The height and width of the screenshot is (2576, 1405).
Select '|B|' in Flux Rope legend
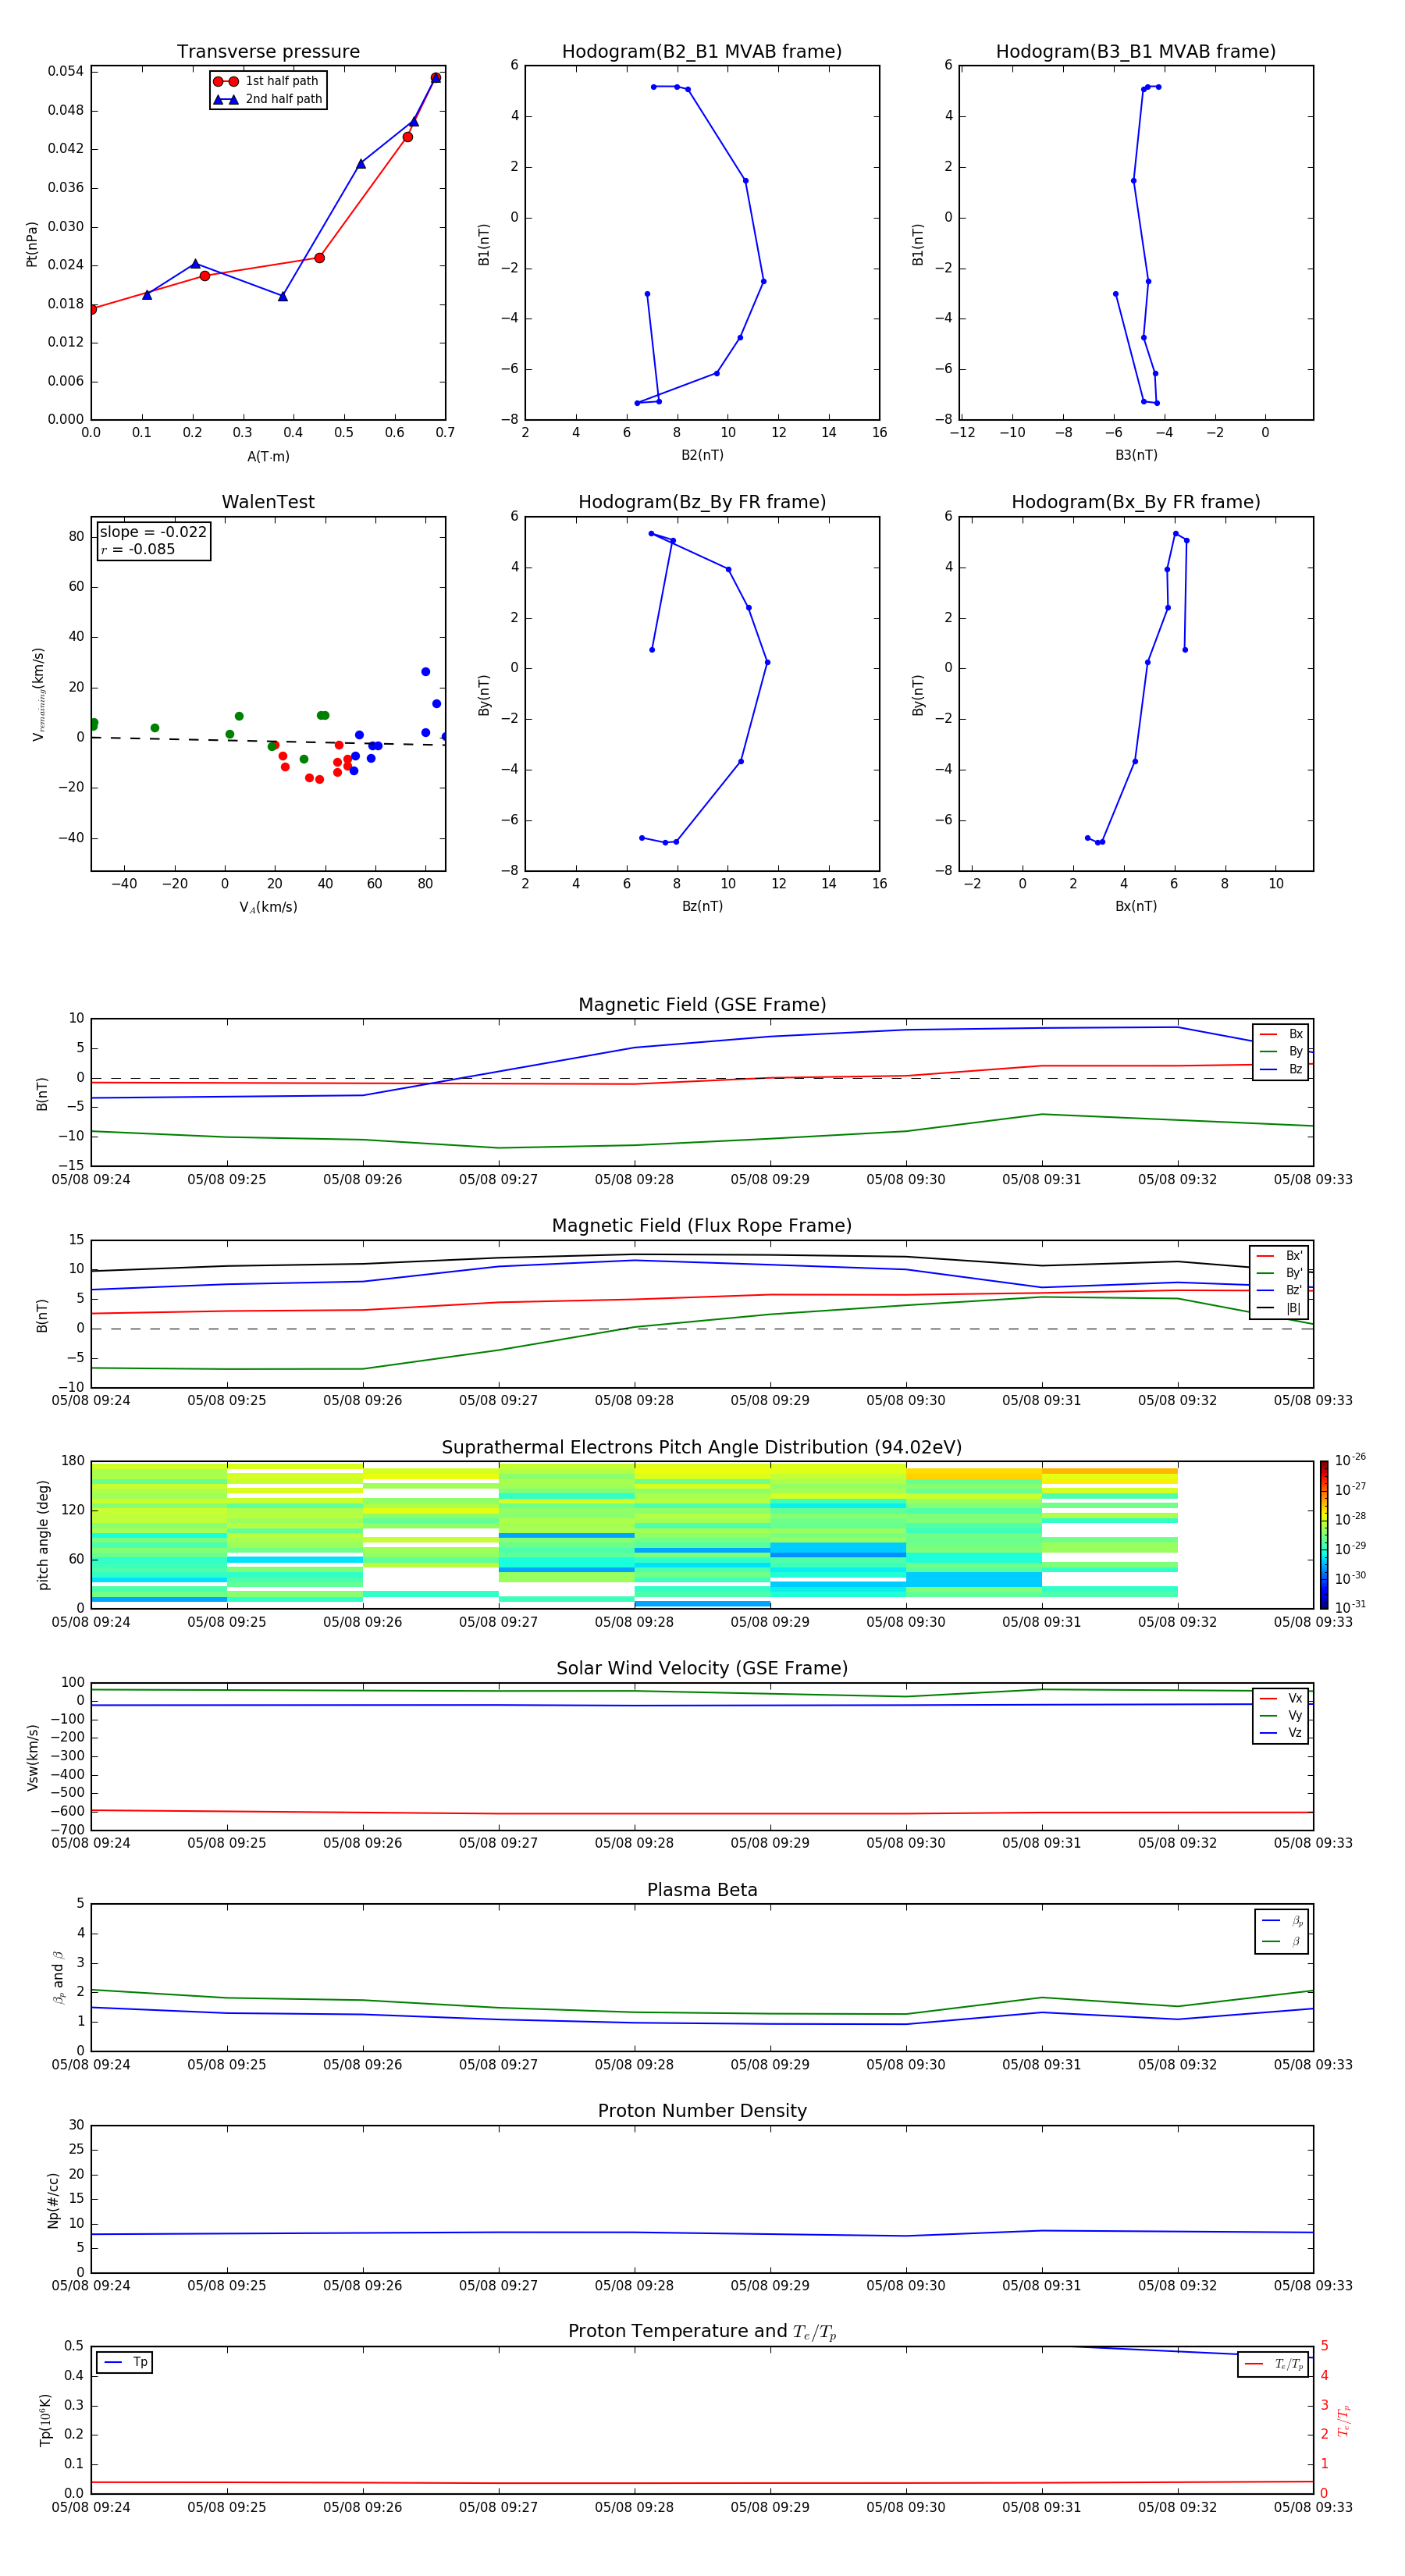(x=1280, y=1308)
